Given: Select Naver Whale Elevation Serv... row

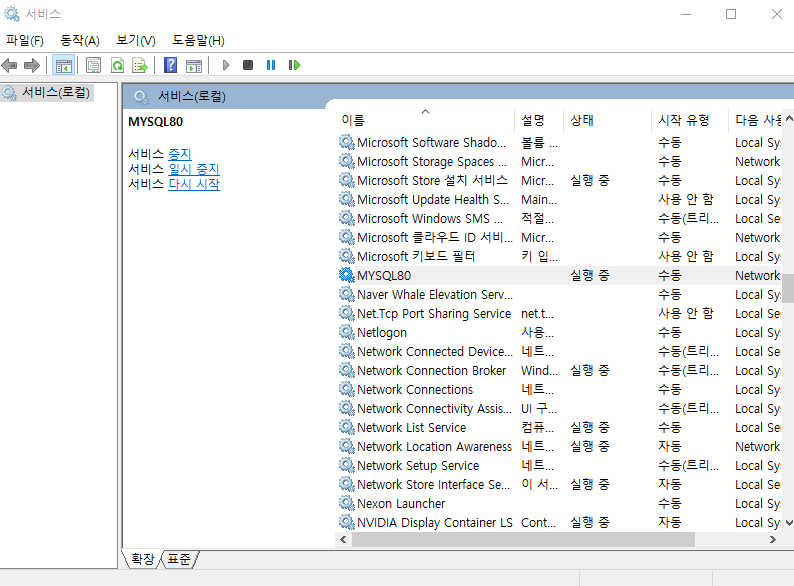Looking at the screenshot, I should pos(560,295).
